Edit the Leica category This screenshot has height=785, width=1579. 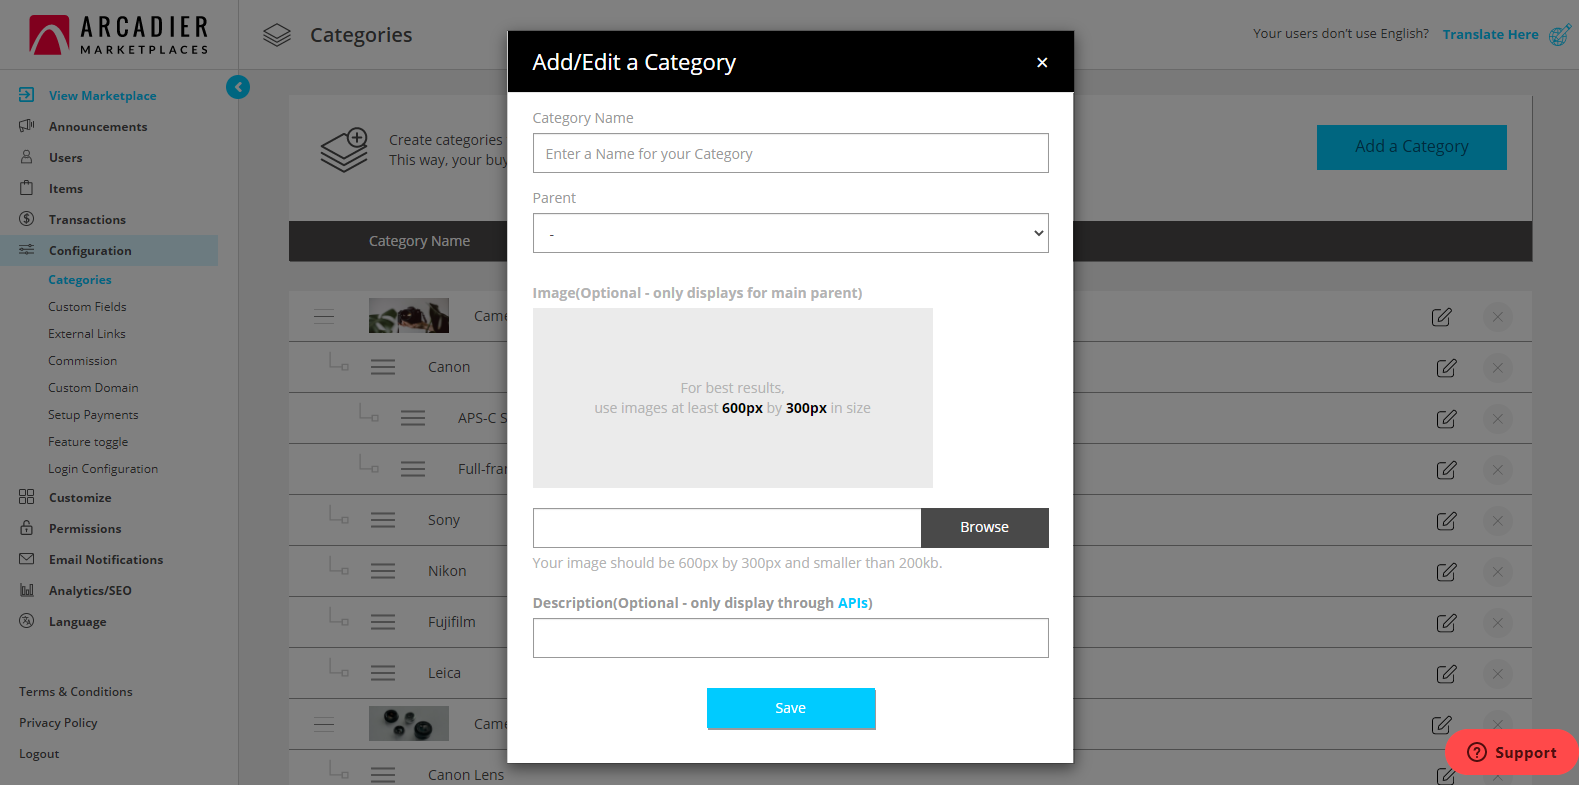1446,674
